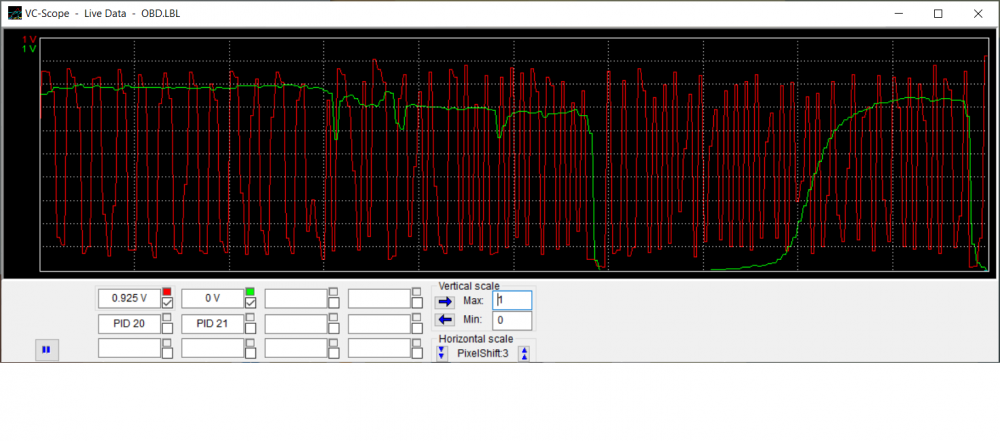1000x441 pixels.
Task: Click the empty field below PID 21
Action: (212, 348)
